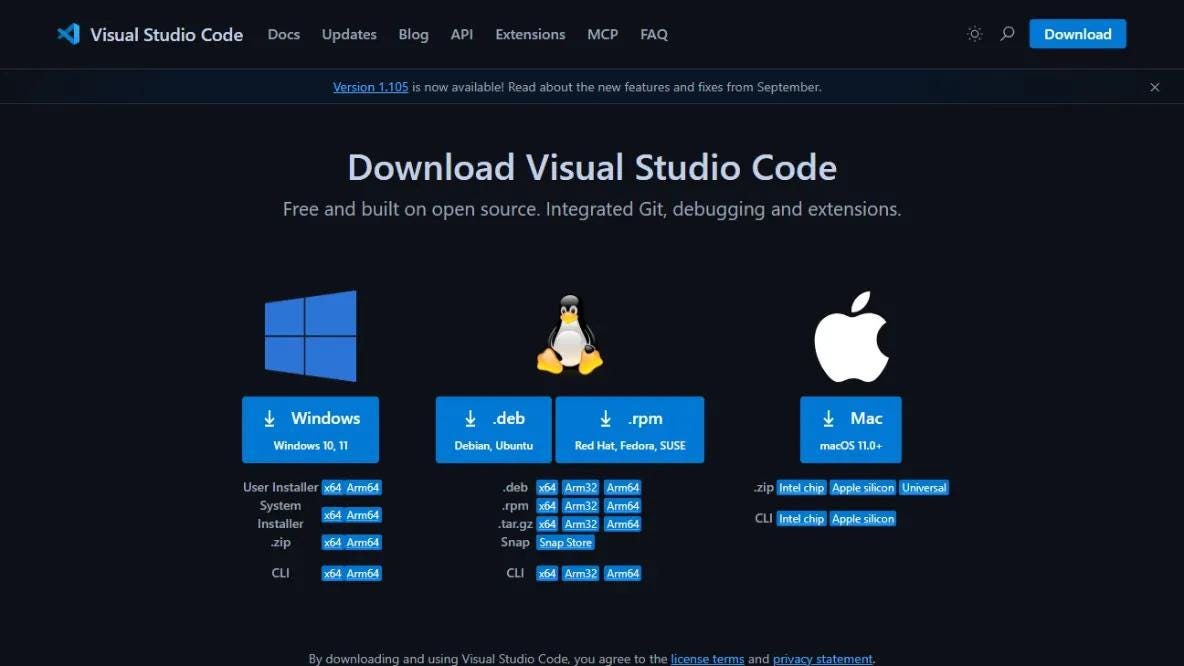Select Mac CLI Intel chip
The width and height of the screenshot is (1184, 666).
pyautogui.click(x=801, y=519)
